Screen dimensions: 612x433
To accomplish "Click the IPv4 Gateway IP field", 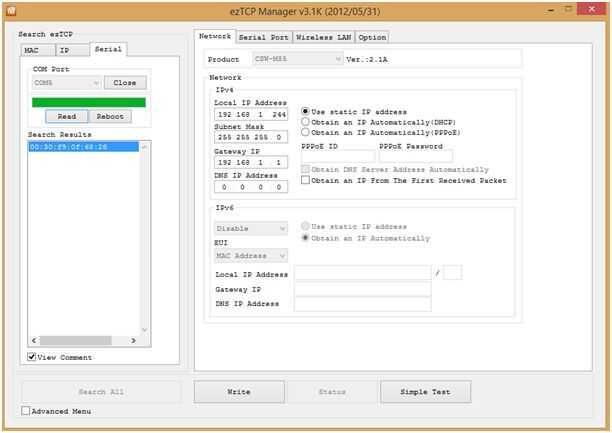I will click(251, 162).
